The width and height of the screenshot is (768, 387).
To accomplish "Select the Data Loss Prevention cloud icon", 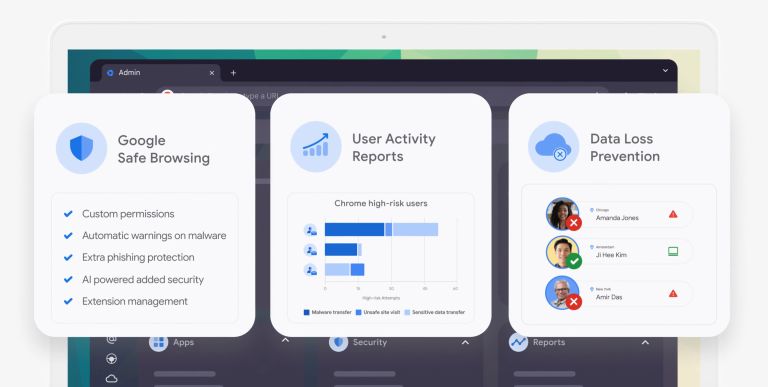I will click(553, 146).
